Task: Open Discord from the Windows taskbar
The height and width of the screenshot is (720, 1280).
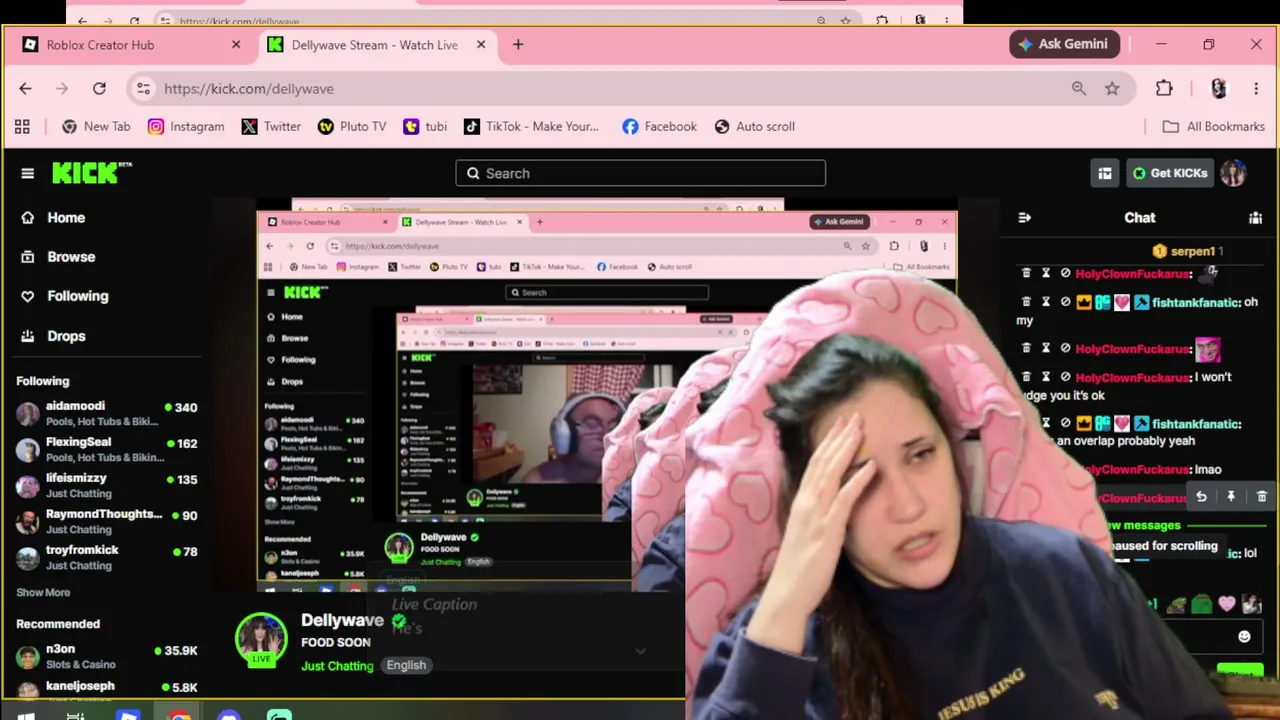Action: 229,715
